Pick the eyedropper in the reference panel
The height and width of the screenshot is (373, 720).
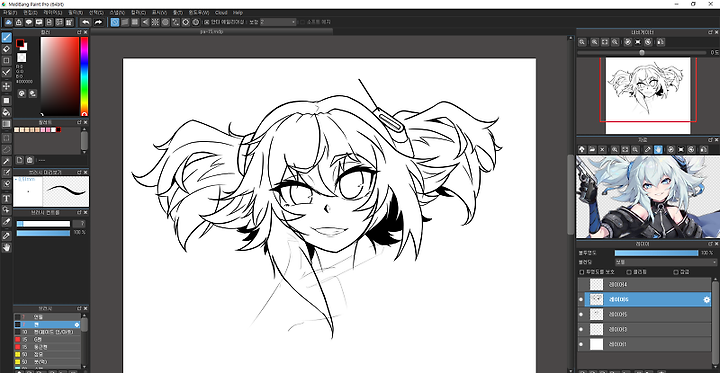click(647, 149)
